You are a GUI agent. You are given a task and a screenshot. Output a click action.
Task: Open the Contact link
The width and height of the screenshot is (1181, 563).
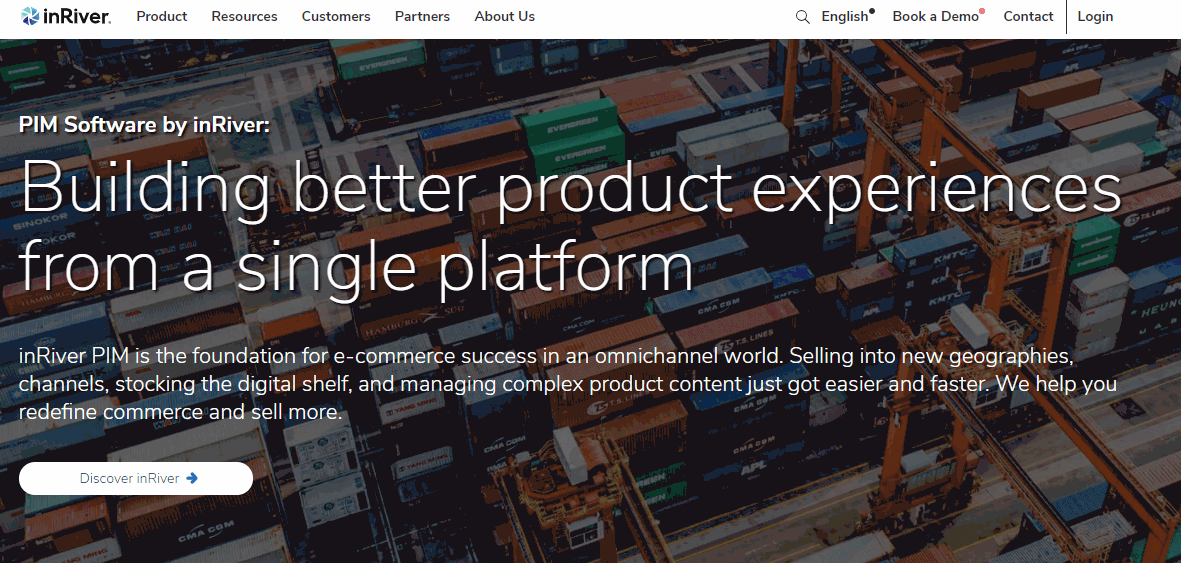[1028, 17]
